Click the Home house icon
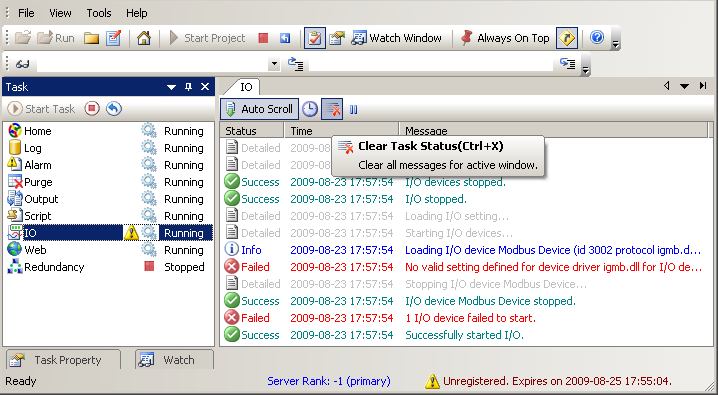Viewport: 718px width, 395px height. pyautogui.click(x=144, y=38)
